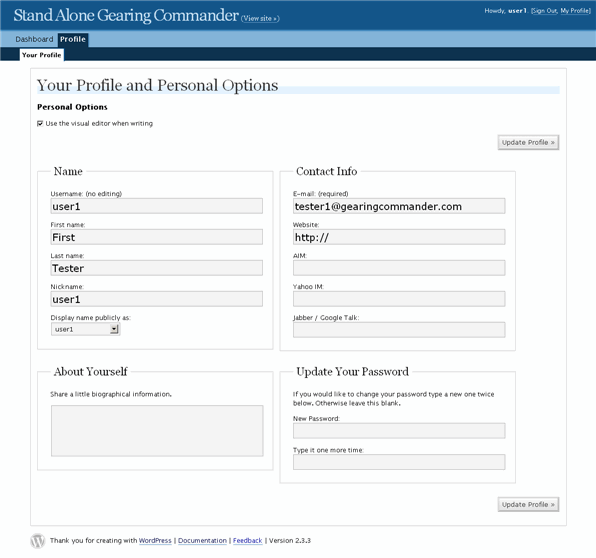Follow the View site link
Viewport: 596px width, 558px height.
(260, 18)
